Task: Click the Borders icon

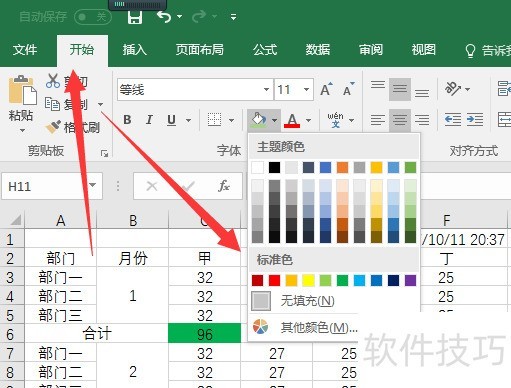Action: 214,120
